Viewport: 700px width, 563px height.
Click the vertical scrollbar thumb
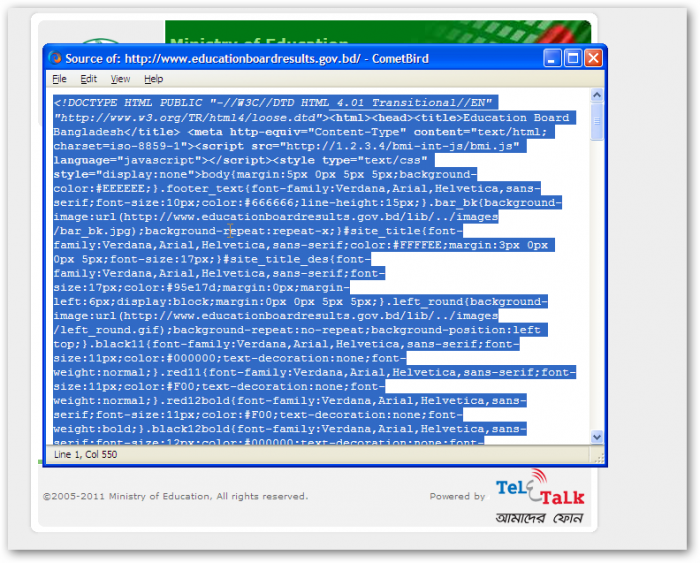coord(597,121)
